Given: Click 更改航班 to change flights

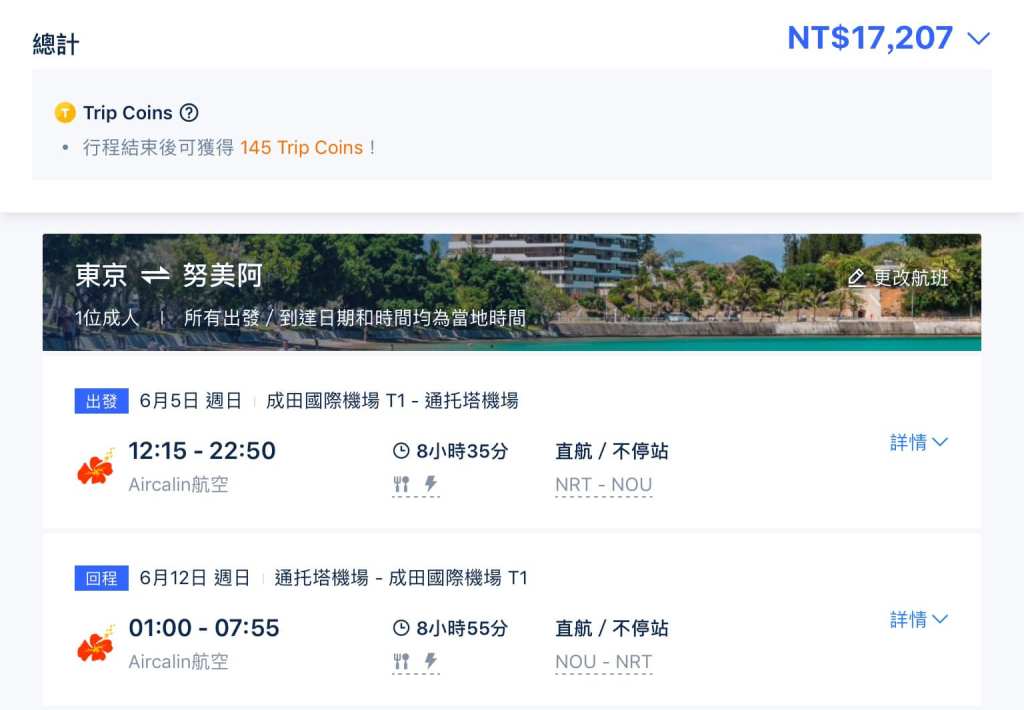Looking at the screenshot, I should point(897,278).
